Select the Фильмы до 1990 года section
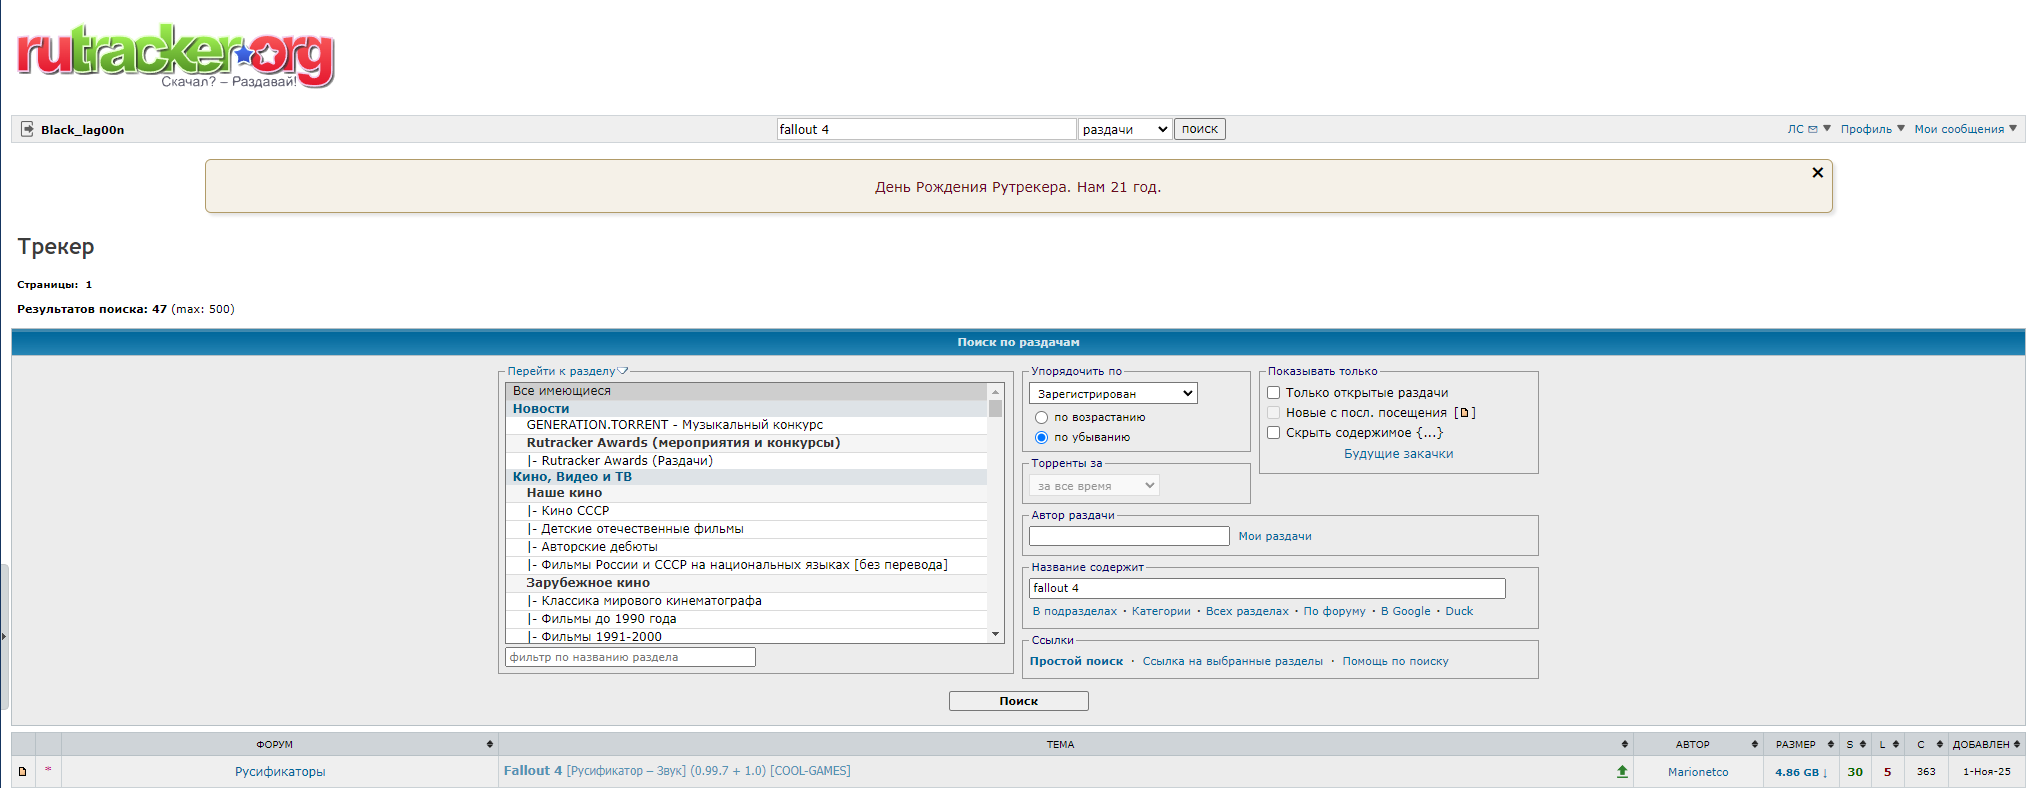The image size is (2027, 788). pos(746,619)
